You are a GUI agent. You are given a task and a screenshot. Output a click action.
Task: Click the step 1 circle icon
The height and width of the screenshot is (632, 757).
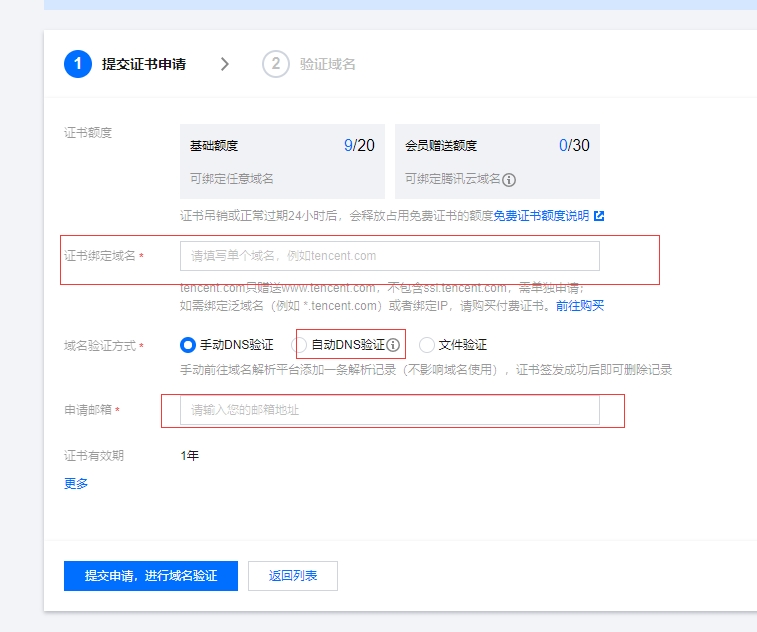click(x=78, y=64)
